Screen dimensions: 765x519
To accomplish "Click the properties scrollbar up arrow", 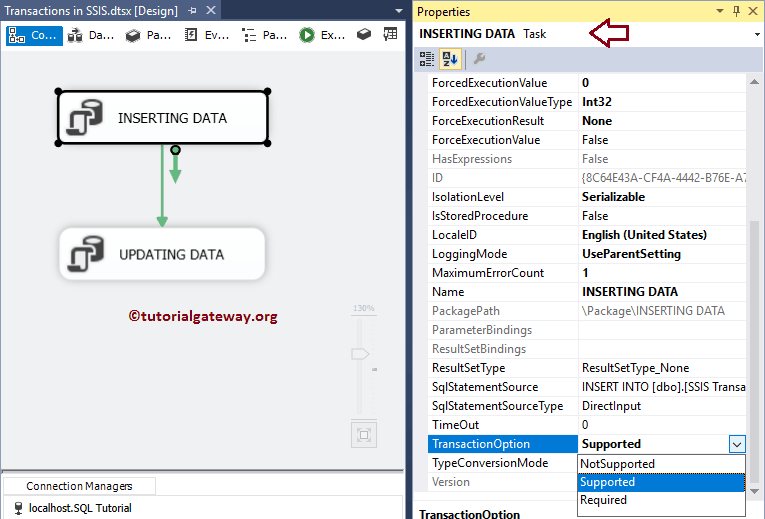I will [754, 82].
